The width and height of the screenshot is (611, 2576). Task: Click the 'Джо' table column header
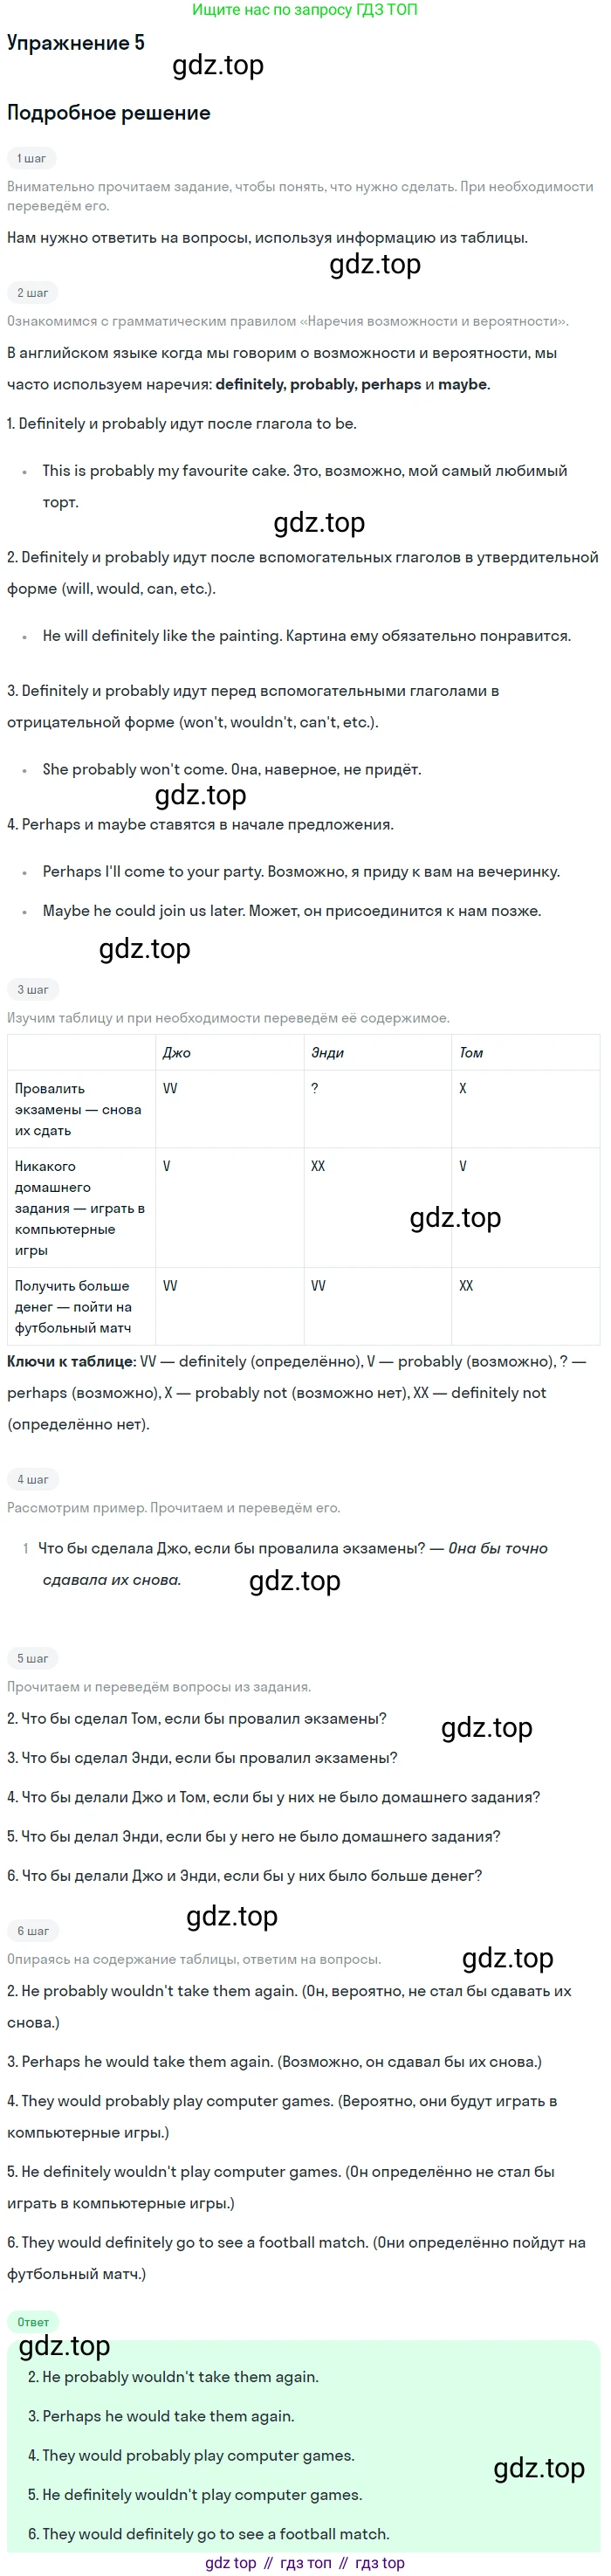[x=177, y=1053]
